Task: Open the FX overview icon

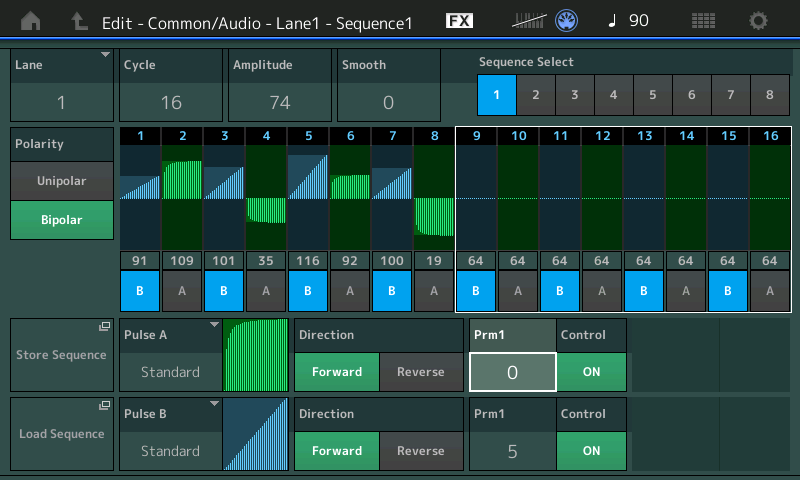Action: (x=459, y=20)
